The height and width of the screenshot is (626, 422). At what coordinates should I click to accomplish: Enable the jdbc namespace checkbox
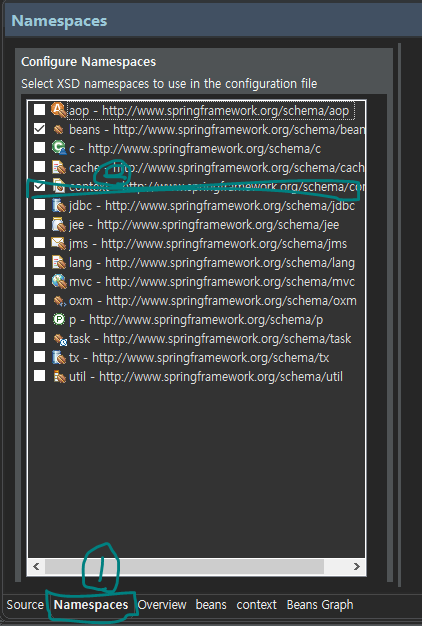[x=39, y=204]
